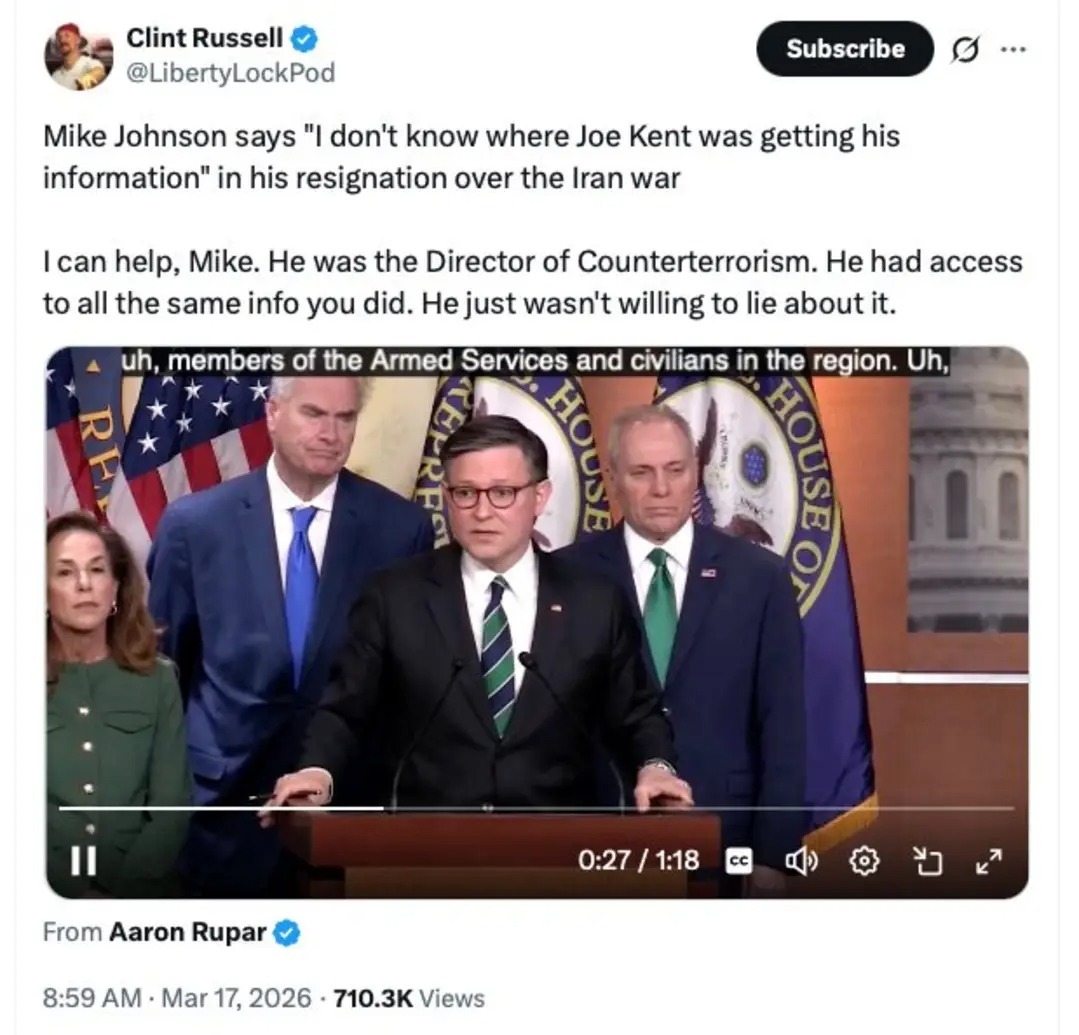
Task: Open the three-dot more options menu
Action: click(x=1013, y=49)
